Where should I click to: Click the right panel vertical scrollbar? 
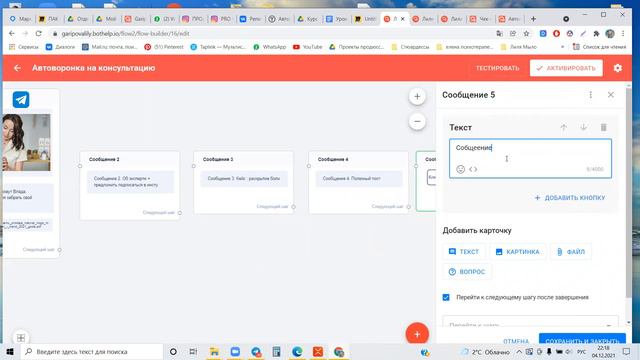click(x=628, y=192)
